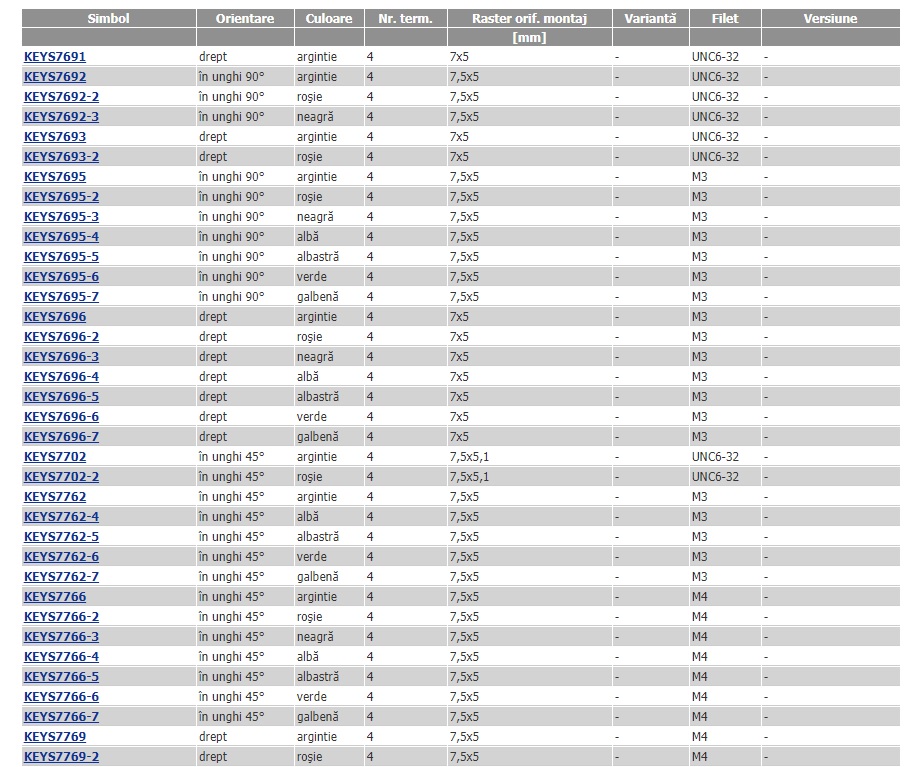
Task: Click the Raster orif. montaj header
Action: pos(528,19)
